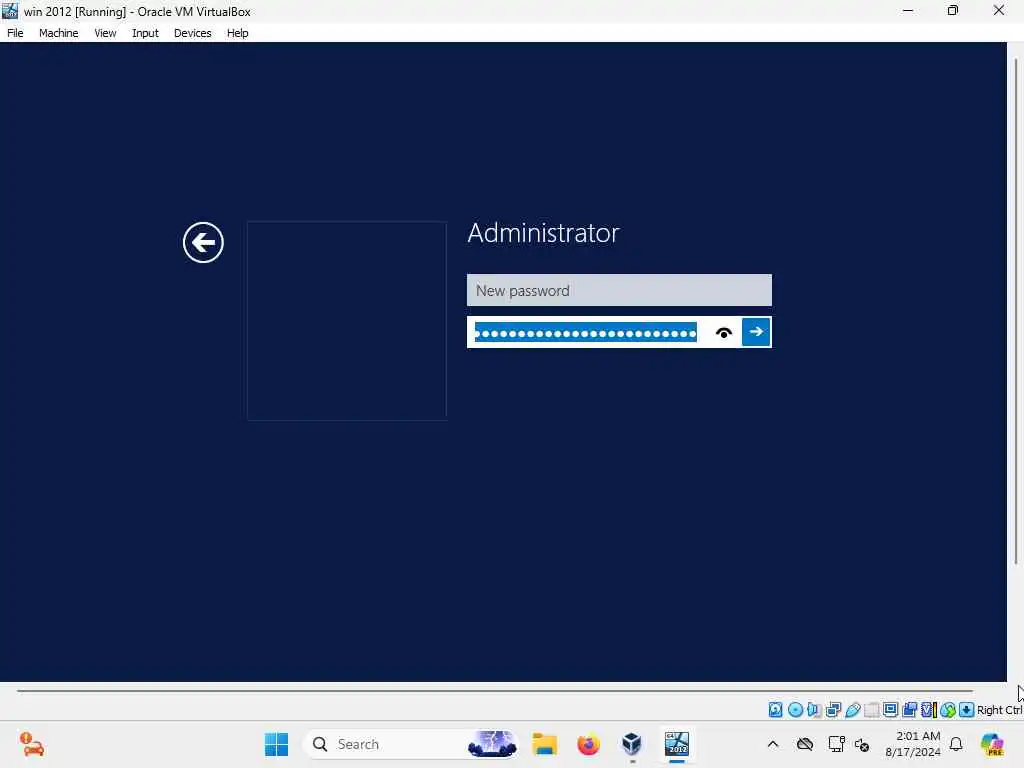Open Copilot preview icon on taskbar

tap(992, 744)
